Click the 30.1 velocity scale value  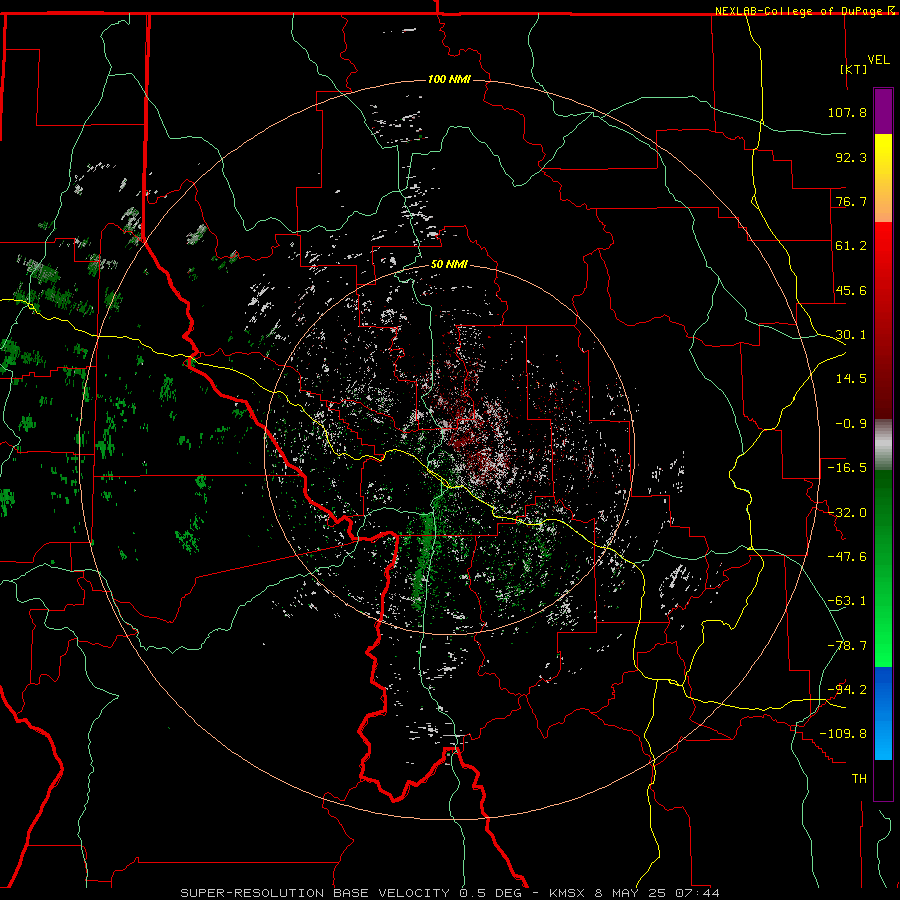851,335
